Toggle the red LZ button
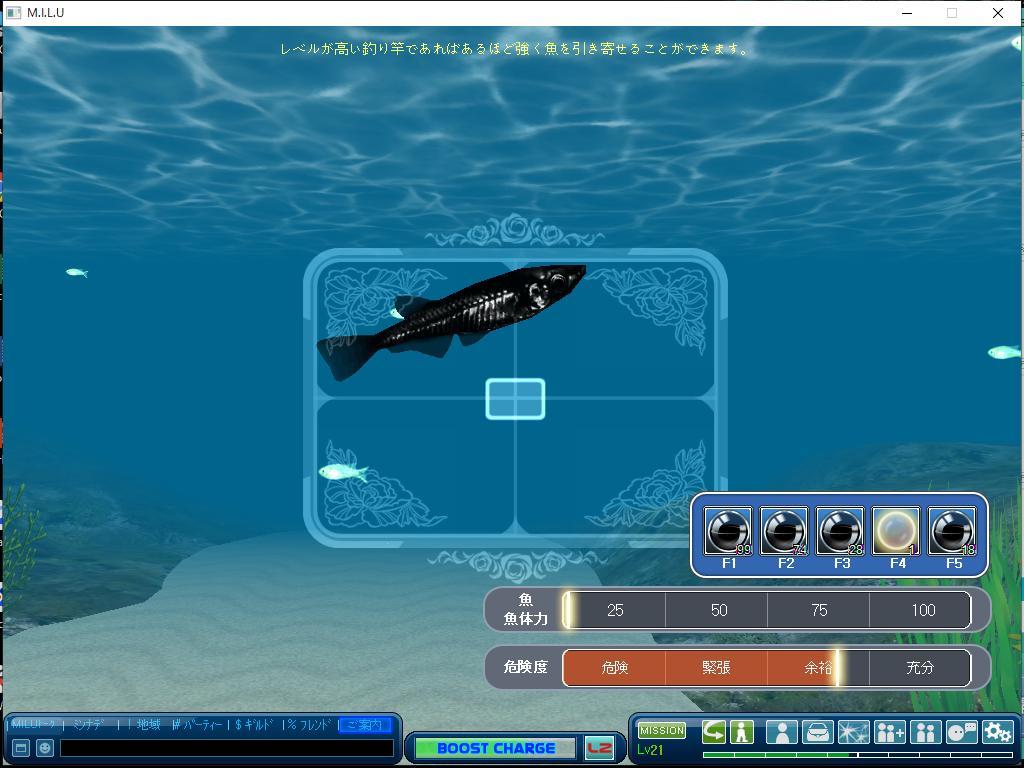This screenshot has height=768, width=1024. tap(599, 748)
